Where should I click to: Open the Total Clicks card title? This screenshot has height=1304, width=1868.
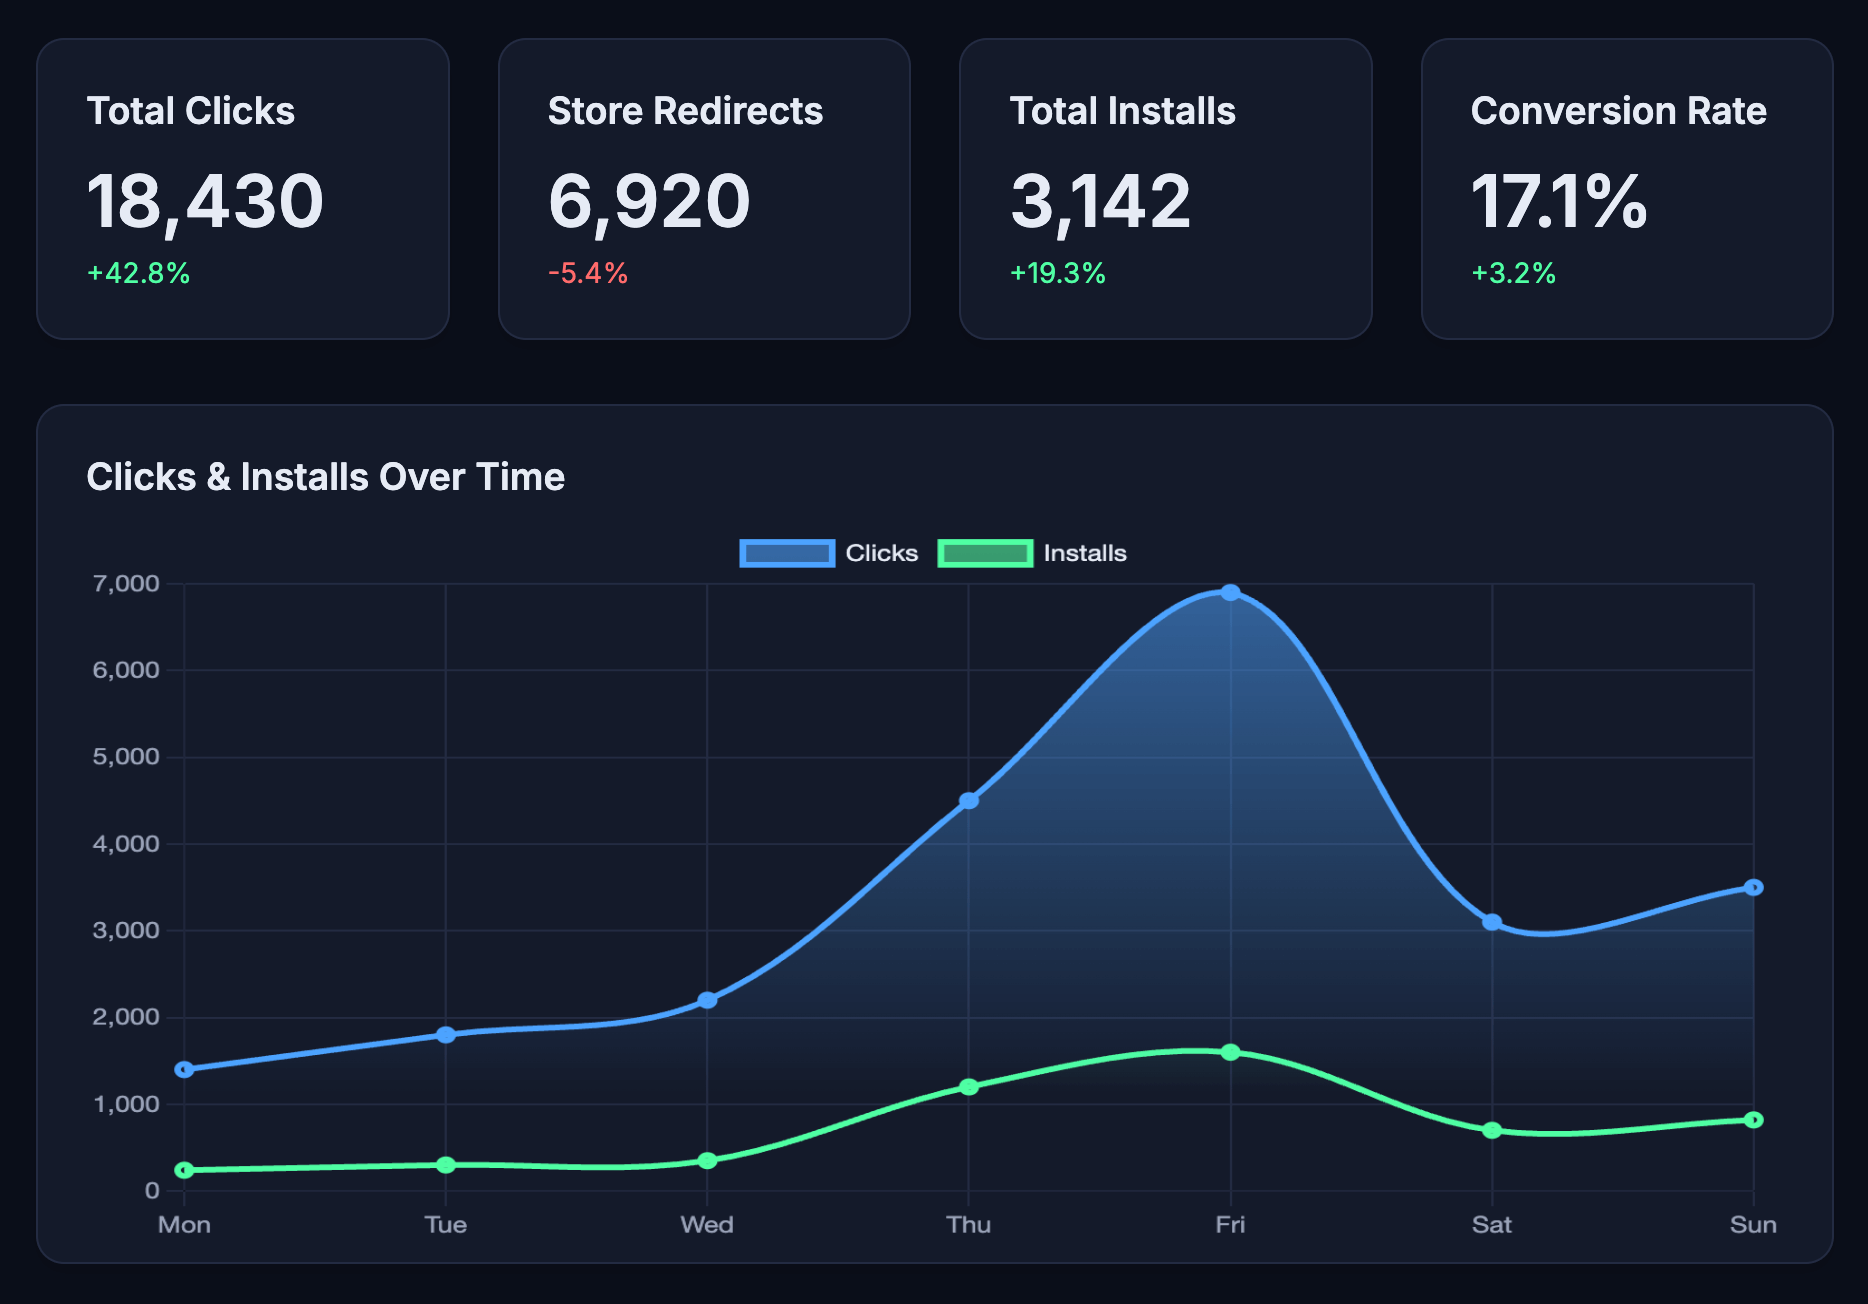tap(191, 111)
